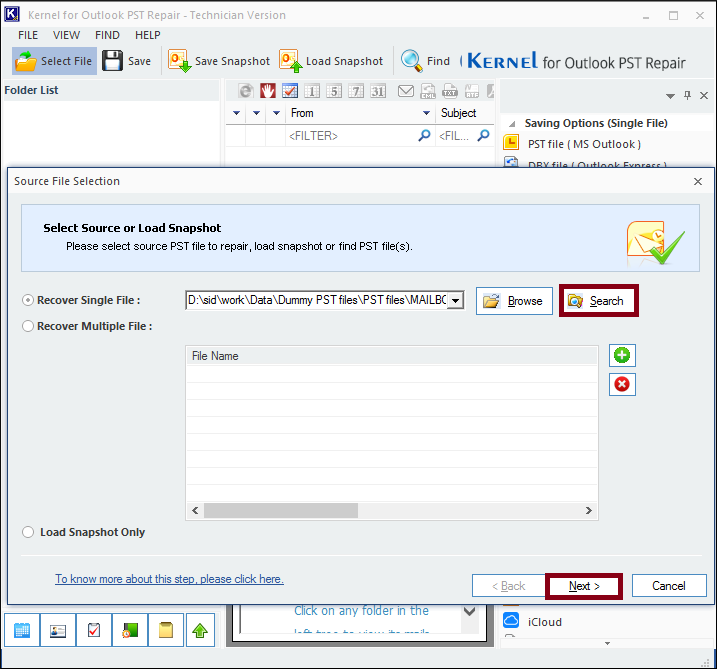Click the grayed refresh globe icon
The height and width of the screenshot is (669, 717).
click(x=246, y=91)
